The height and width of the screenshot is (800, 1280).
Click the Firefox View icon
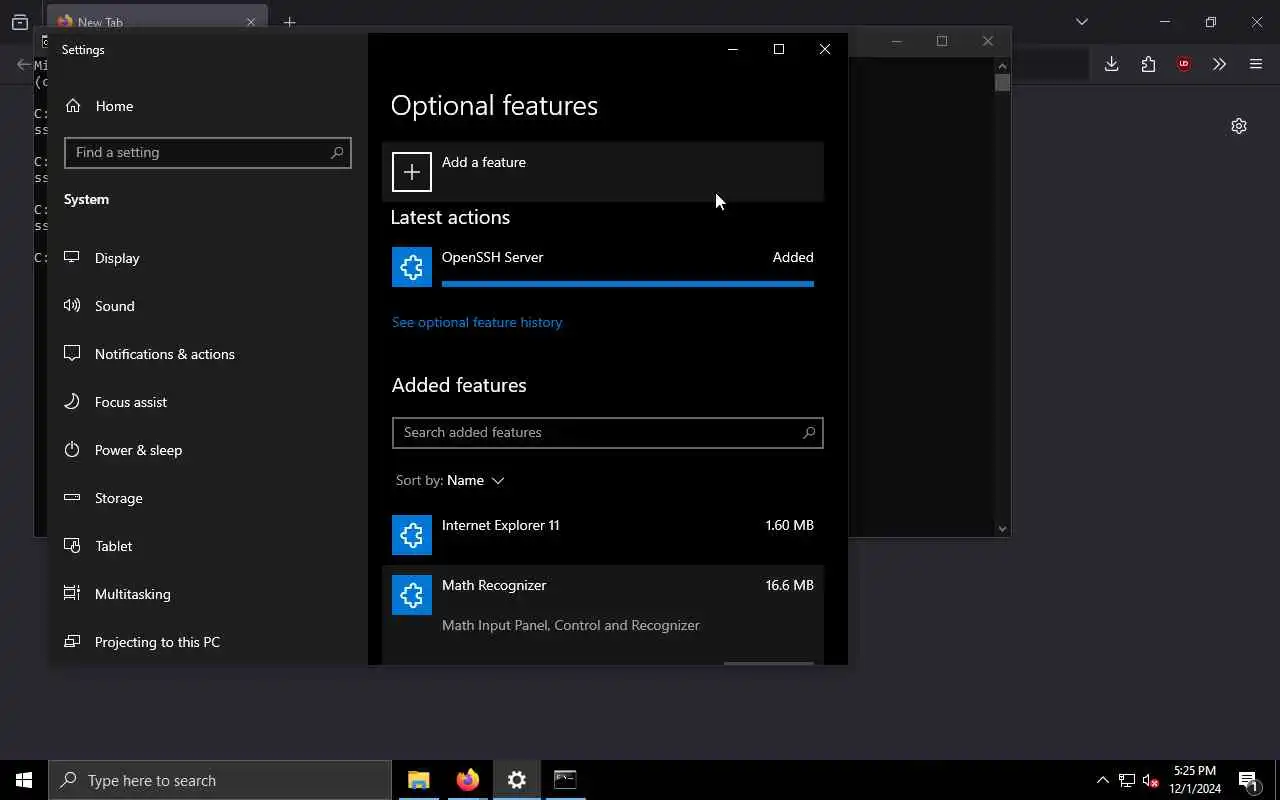[20, 22]
